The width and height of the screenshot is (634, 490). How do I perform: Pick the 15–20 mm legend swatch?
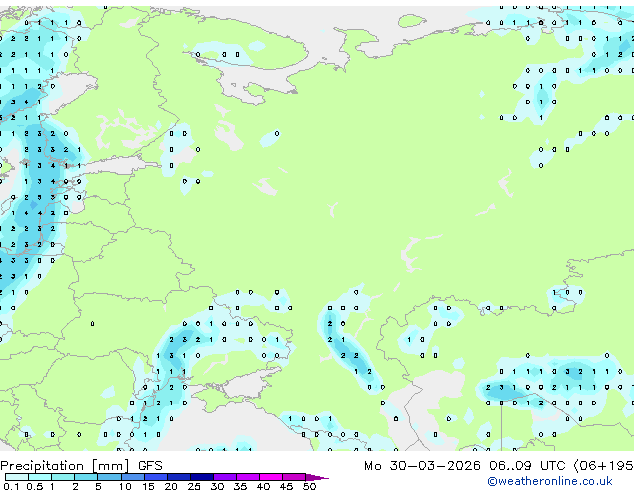point(156,477)
